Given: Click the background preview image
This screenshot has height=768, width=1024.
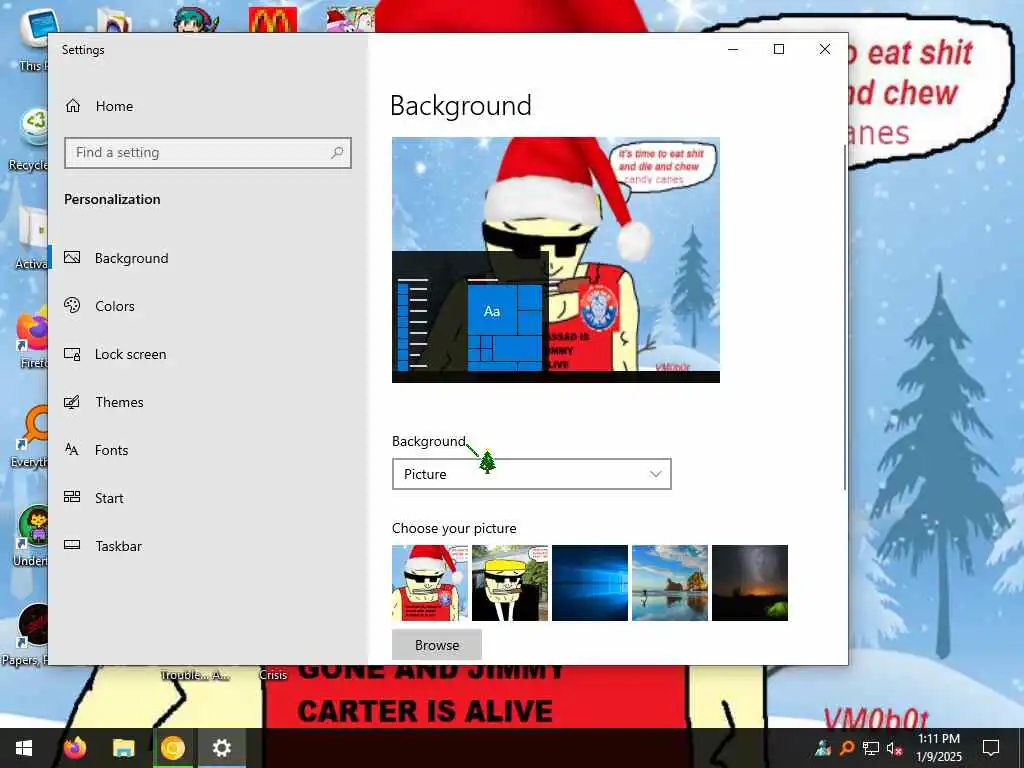Looking at the screenshot, I should 556,260.
